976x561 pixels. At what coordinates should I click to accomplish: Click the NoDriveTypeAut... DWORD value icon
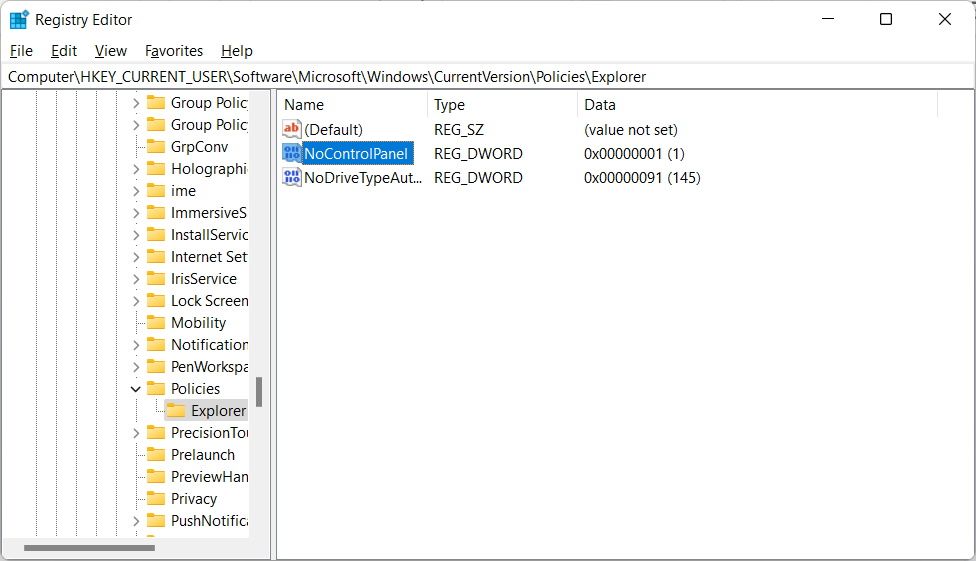tap(291, 177)
